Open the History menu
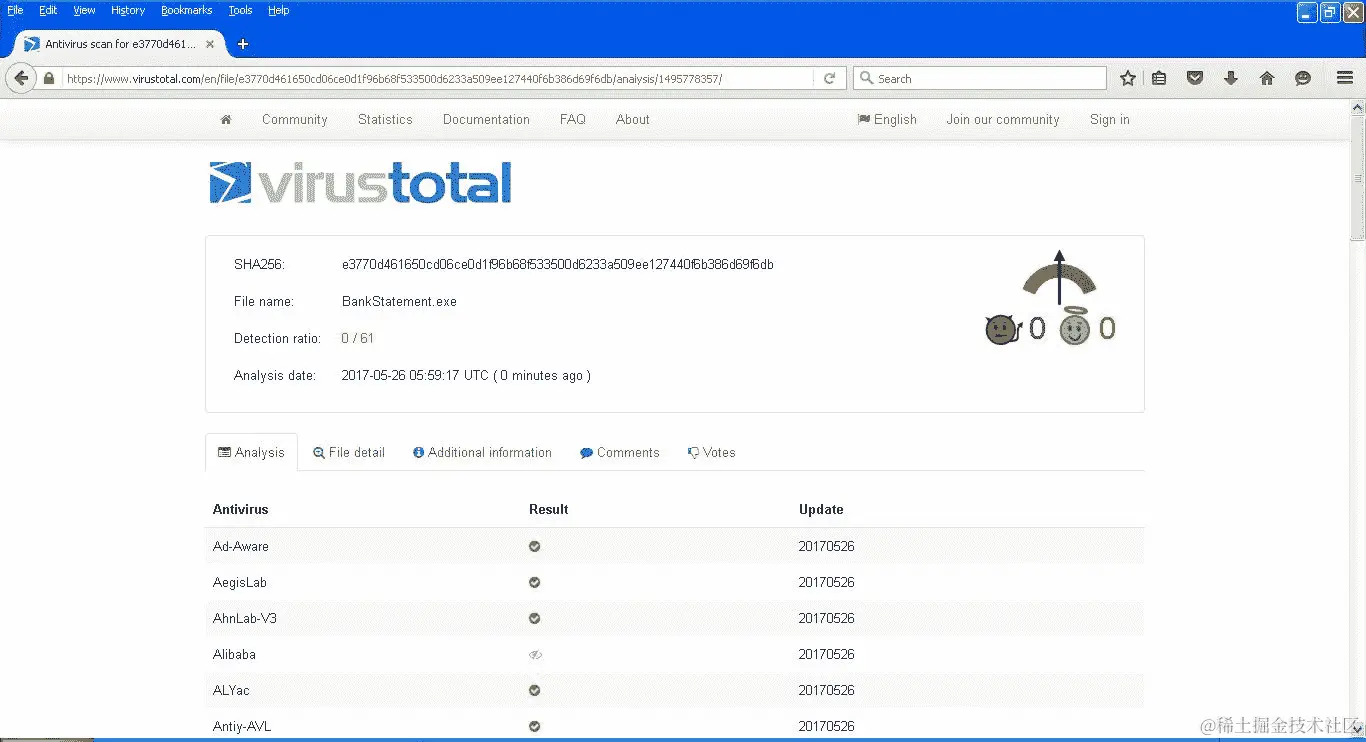Screen dimensions: 1366x742 click(128, 10)
